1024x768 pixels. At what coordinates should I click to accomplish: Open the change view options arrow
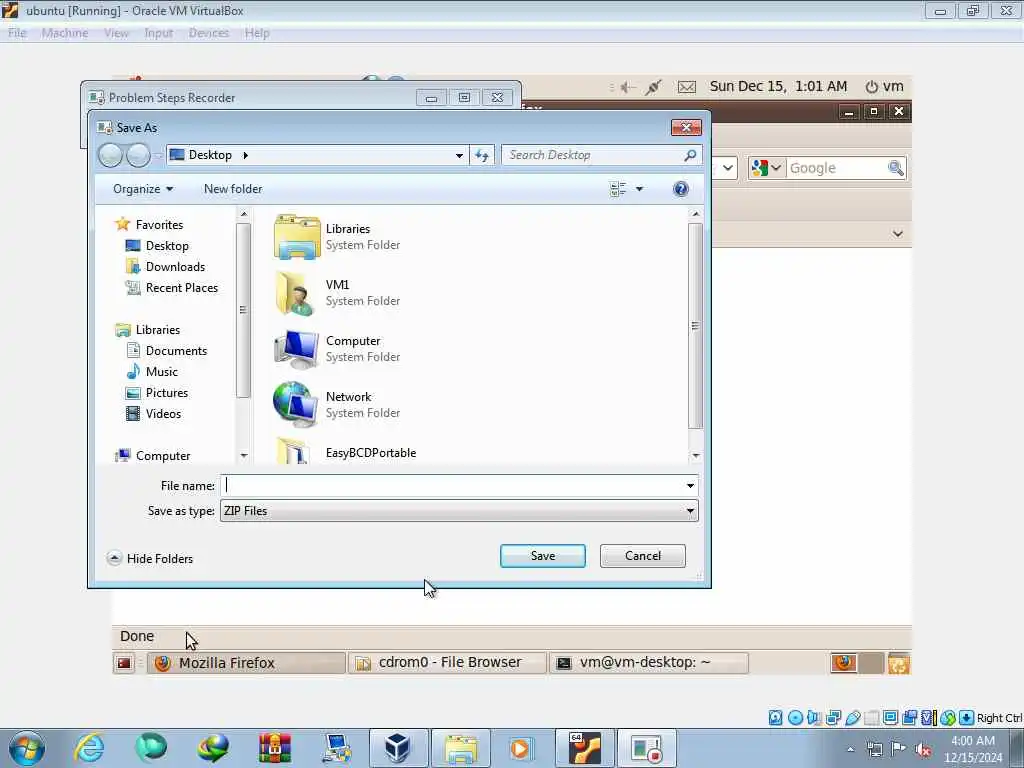point(639,189)
